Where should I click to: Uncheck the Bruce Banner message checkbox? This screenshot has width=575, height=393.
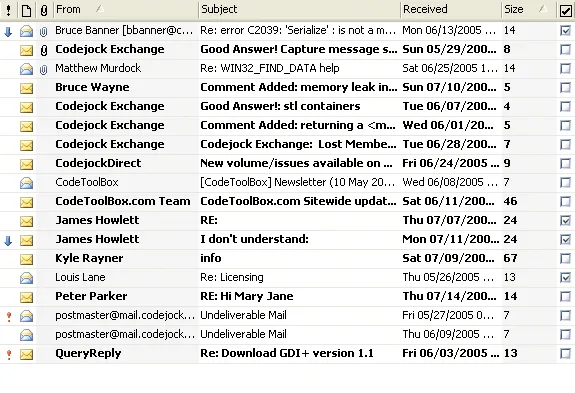[x=565, y=30]
